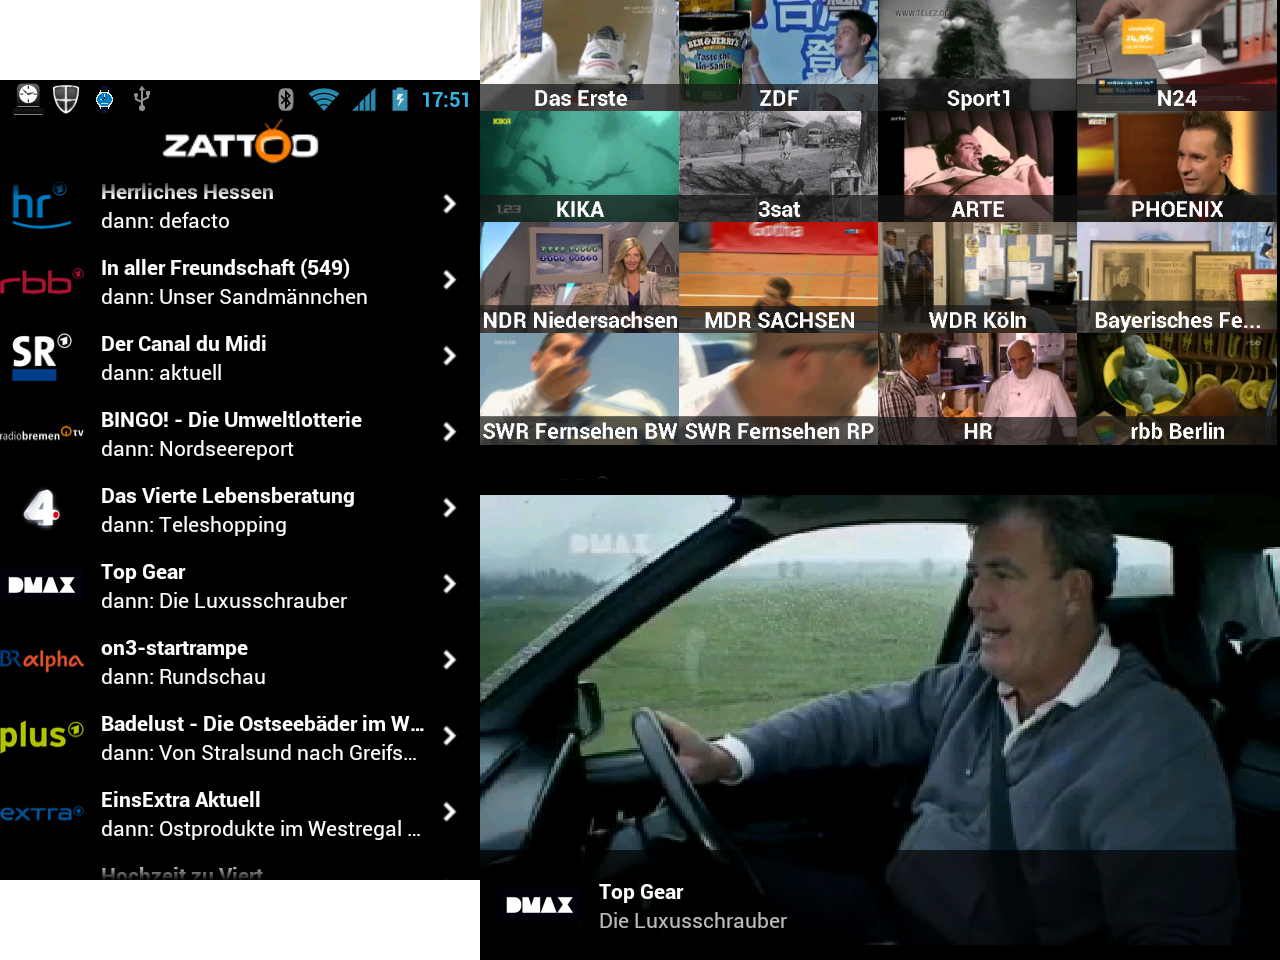Tap 'dann: Nordseereport' text
The image size is (1280, 960).
[197, 449]
